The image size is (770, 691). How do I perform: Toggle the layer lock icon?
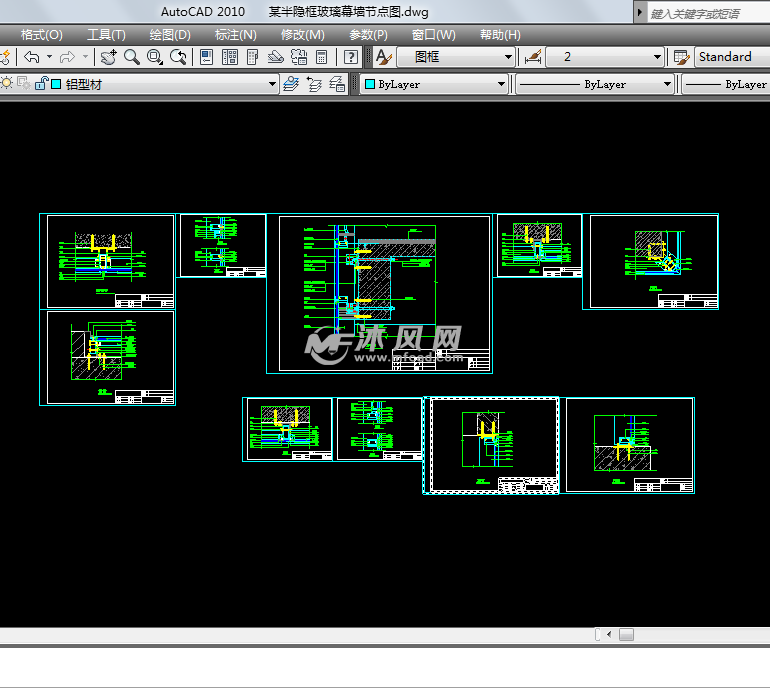41,85
